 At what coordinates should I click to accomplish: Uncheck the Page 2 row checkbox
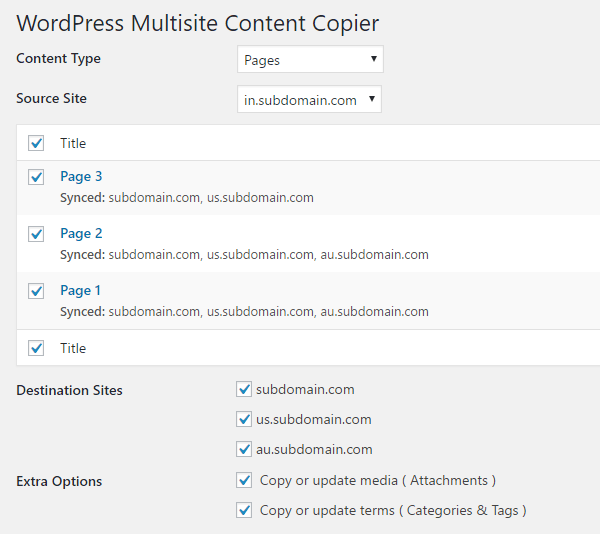pos(36,234)
